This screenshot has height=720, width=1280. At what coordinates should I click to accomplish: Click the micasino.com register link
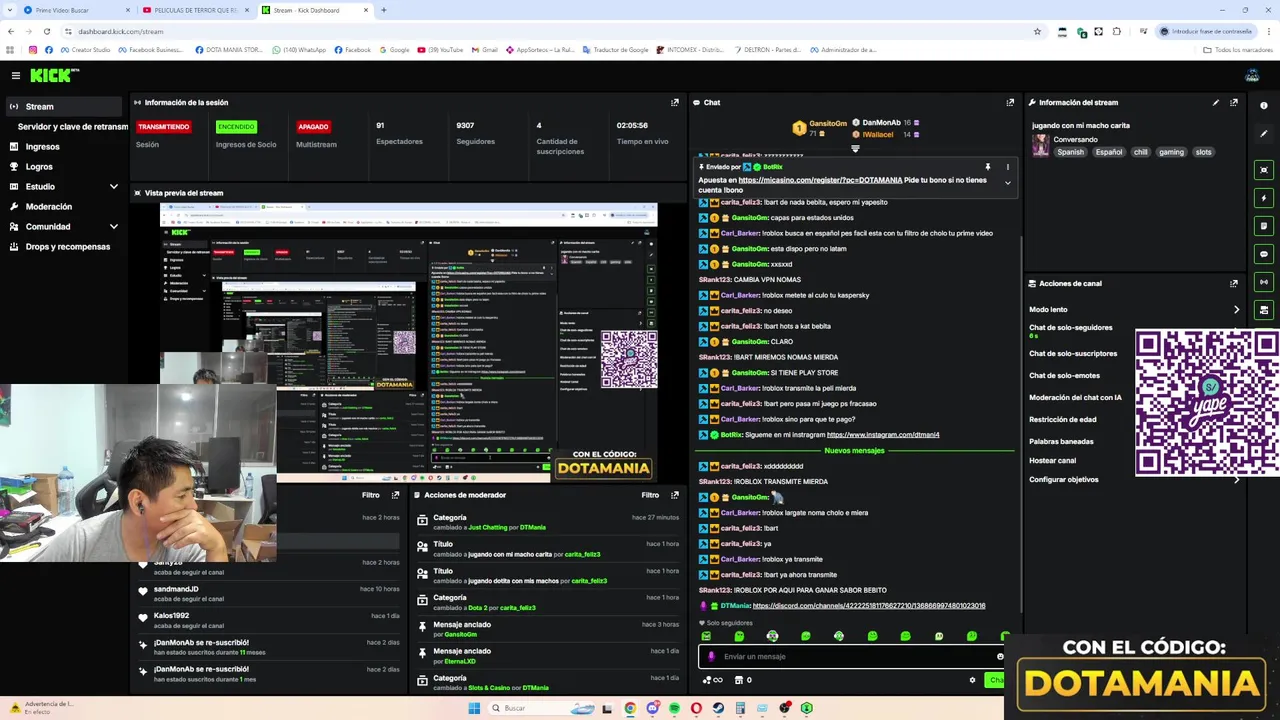[820, 180]
